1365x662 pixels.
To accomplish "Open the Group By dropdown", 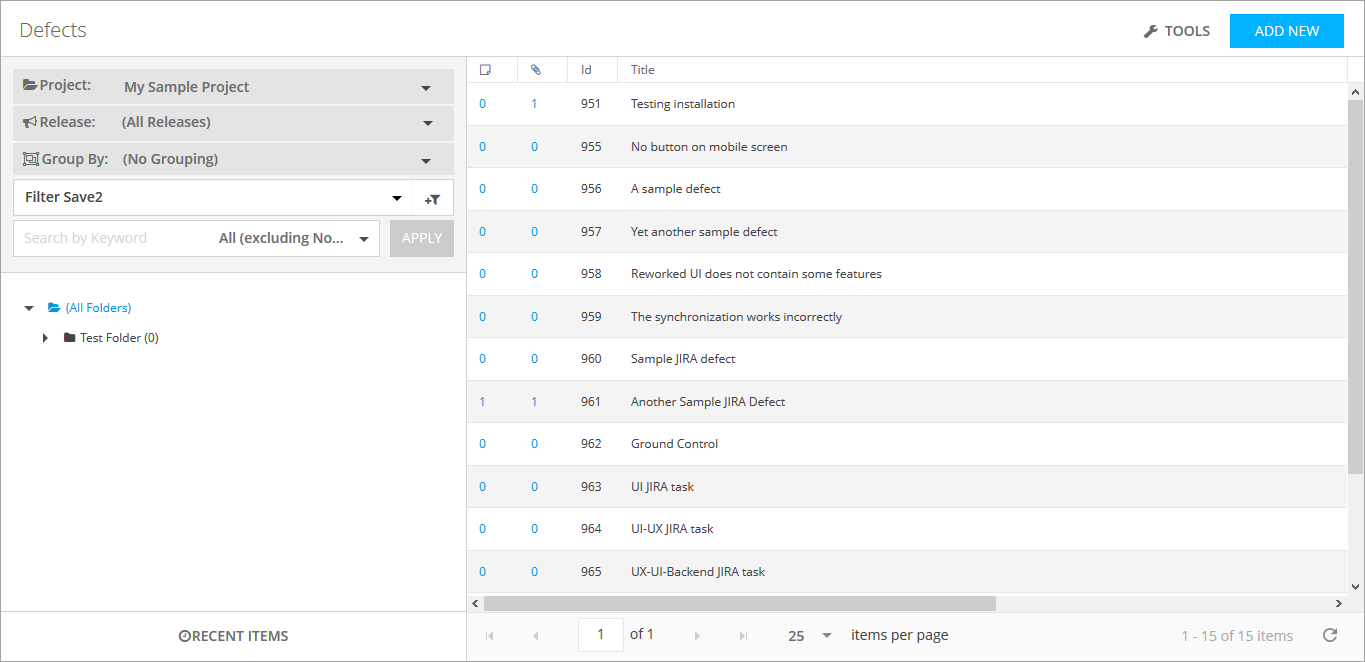I will click(426, 160).
